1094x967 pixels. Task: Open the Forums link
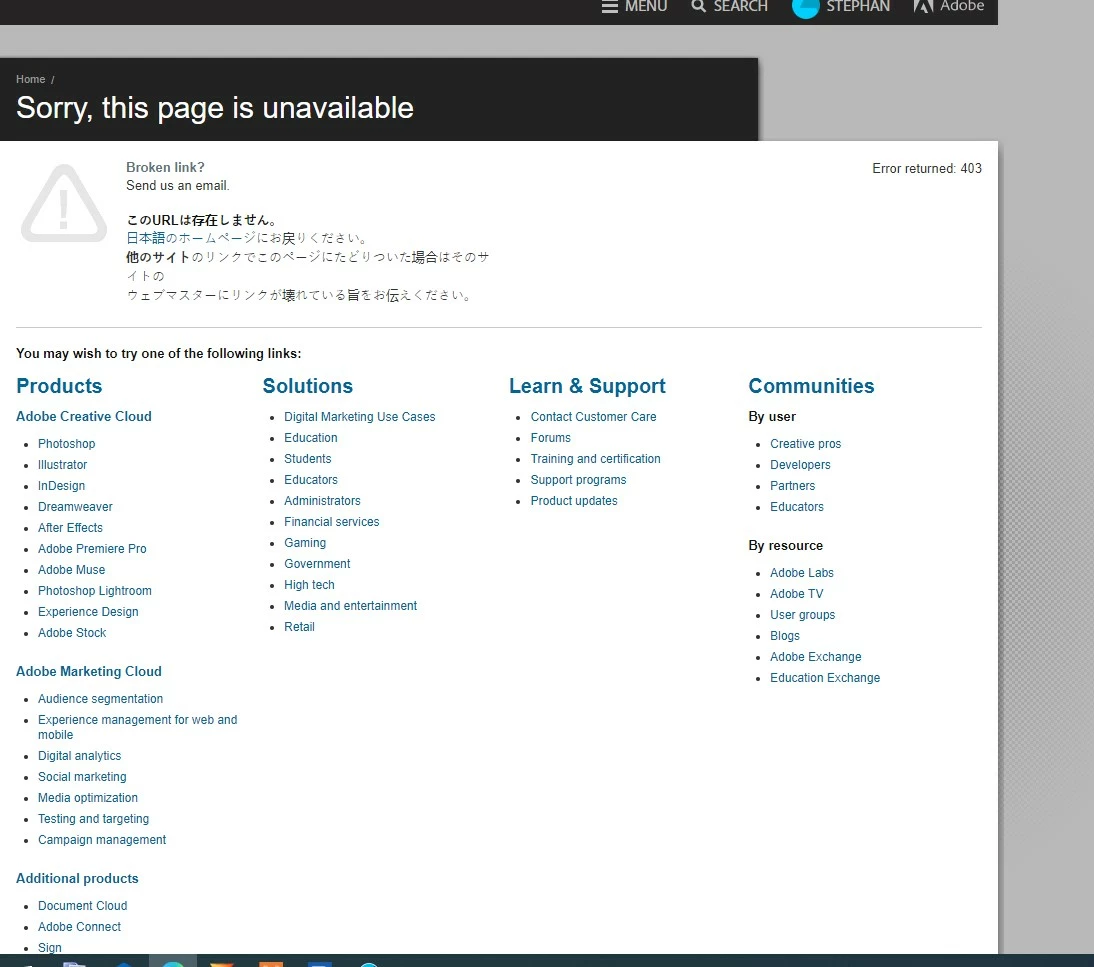pyautogui.click(x=550, y=437)
